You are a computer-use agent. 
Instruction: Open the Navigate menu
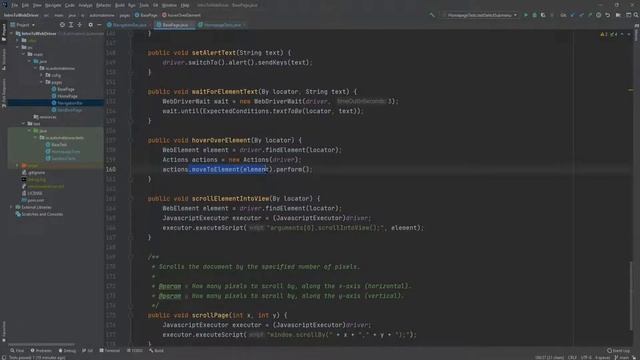(x=53, y=5)
